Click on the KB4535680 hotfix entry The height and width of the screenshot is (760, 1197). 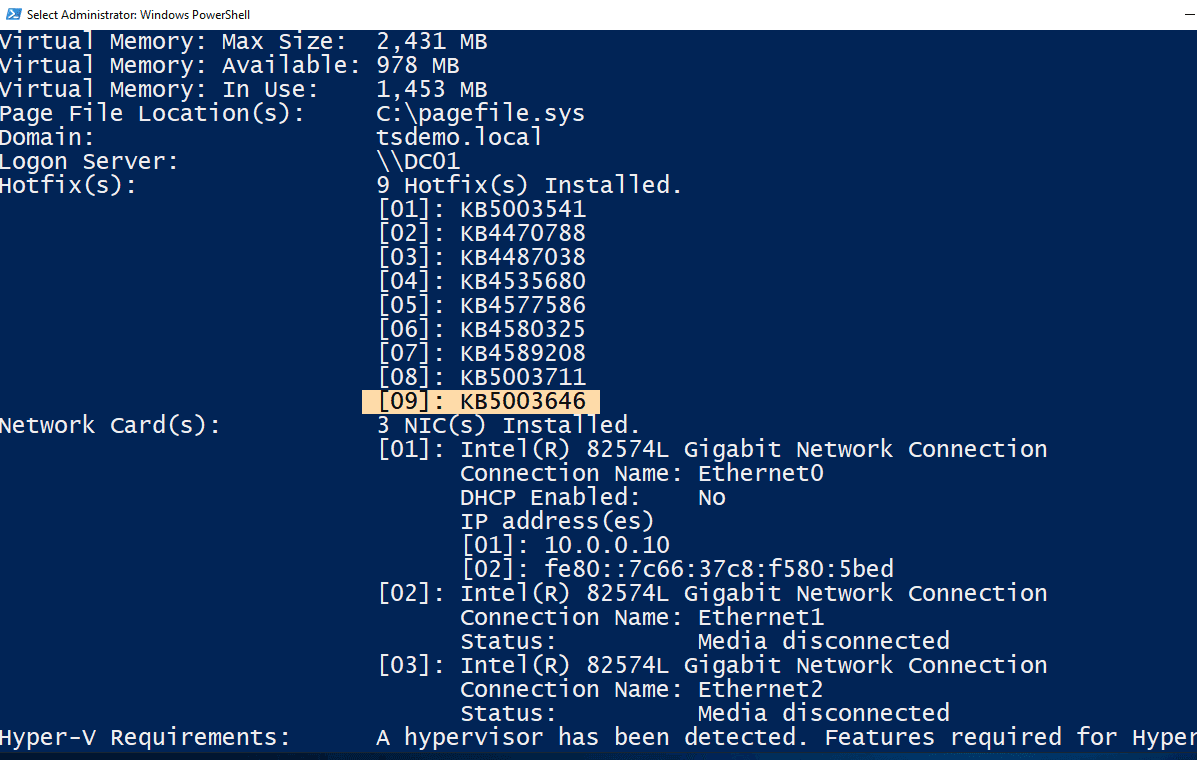coord(522,281)
